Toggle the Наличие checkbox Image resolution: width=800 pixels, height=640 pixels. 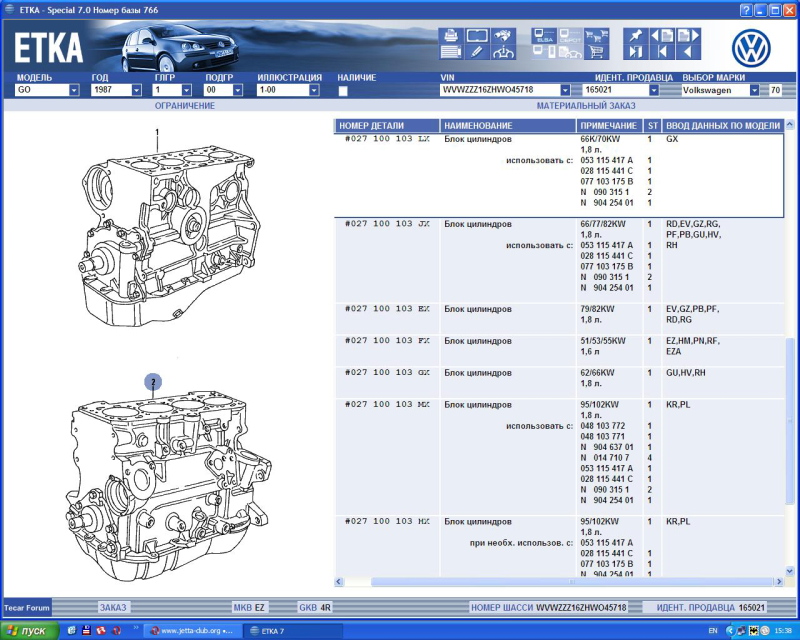(x=343, y=91)
